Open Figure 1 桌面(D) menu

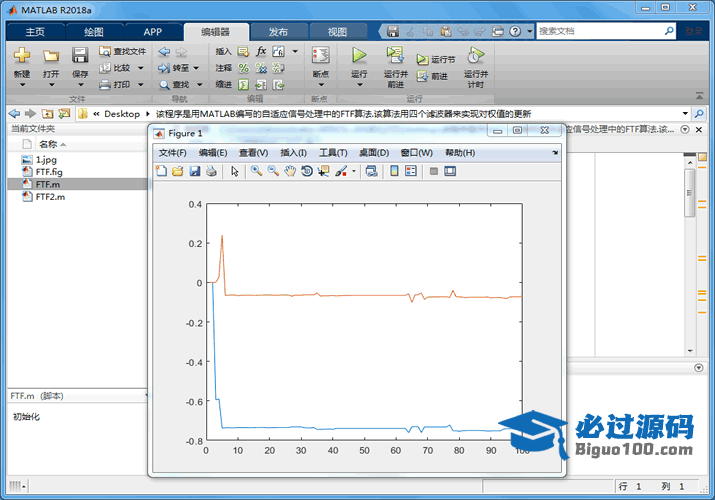[x=374, y=153]
